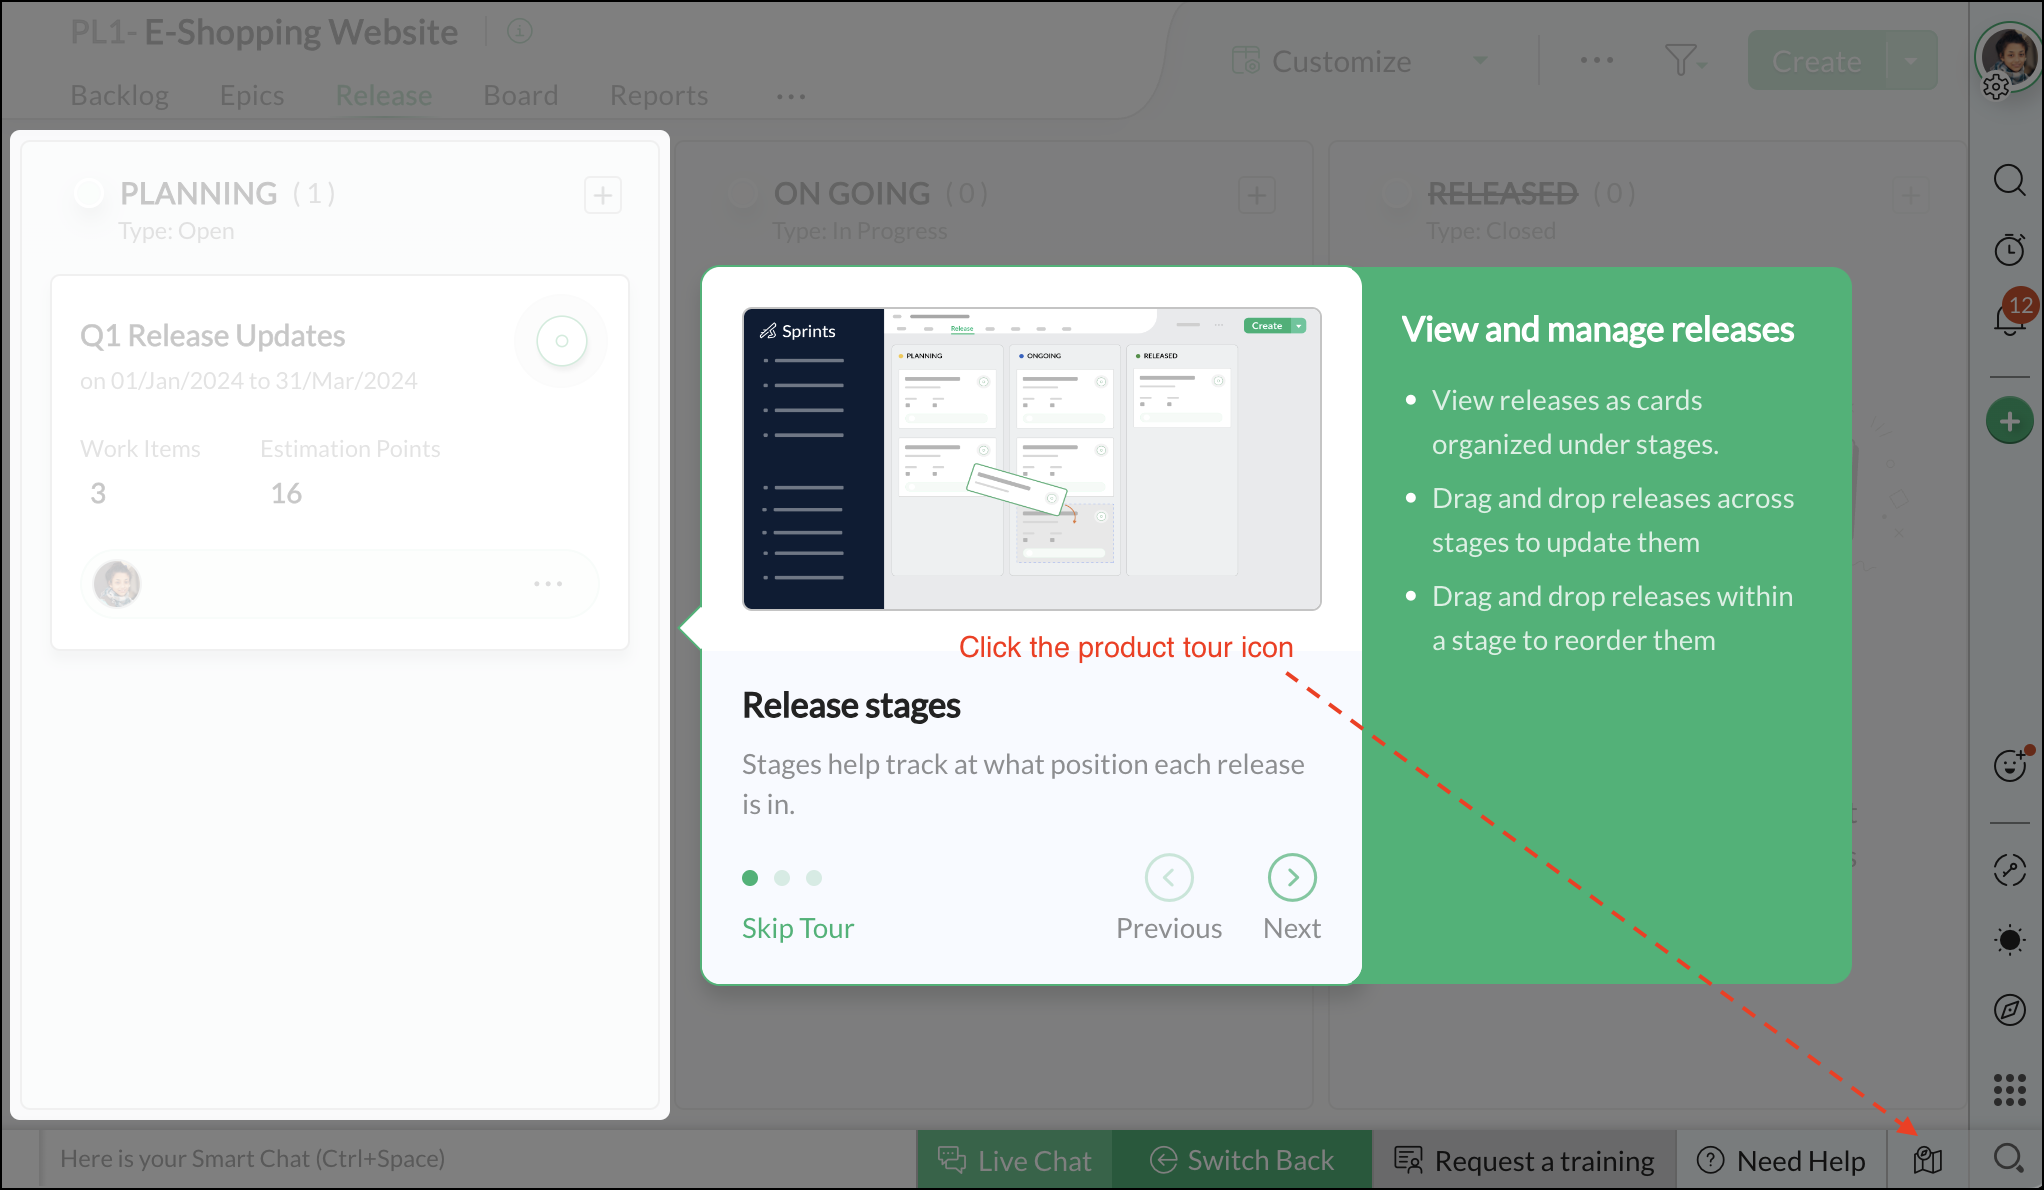Switch to the Board tab

click(520, 95)
